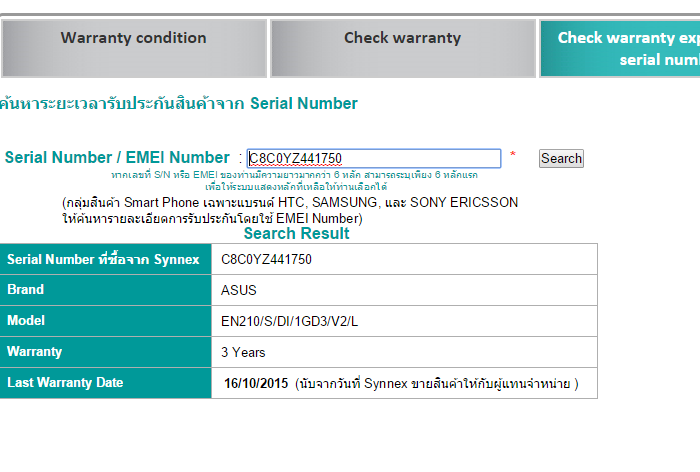
Task: Open the Warranty condition tab
Action: pyautogui.click(x=133, y=39)
